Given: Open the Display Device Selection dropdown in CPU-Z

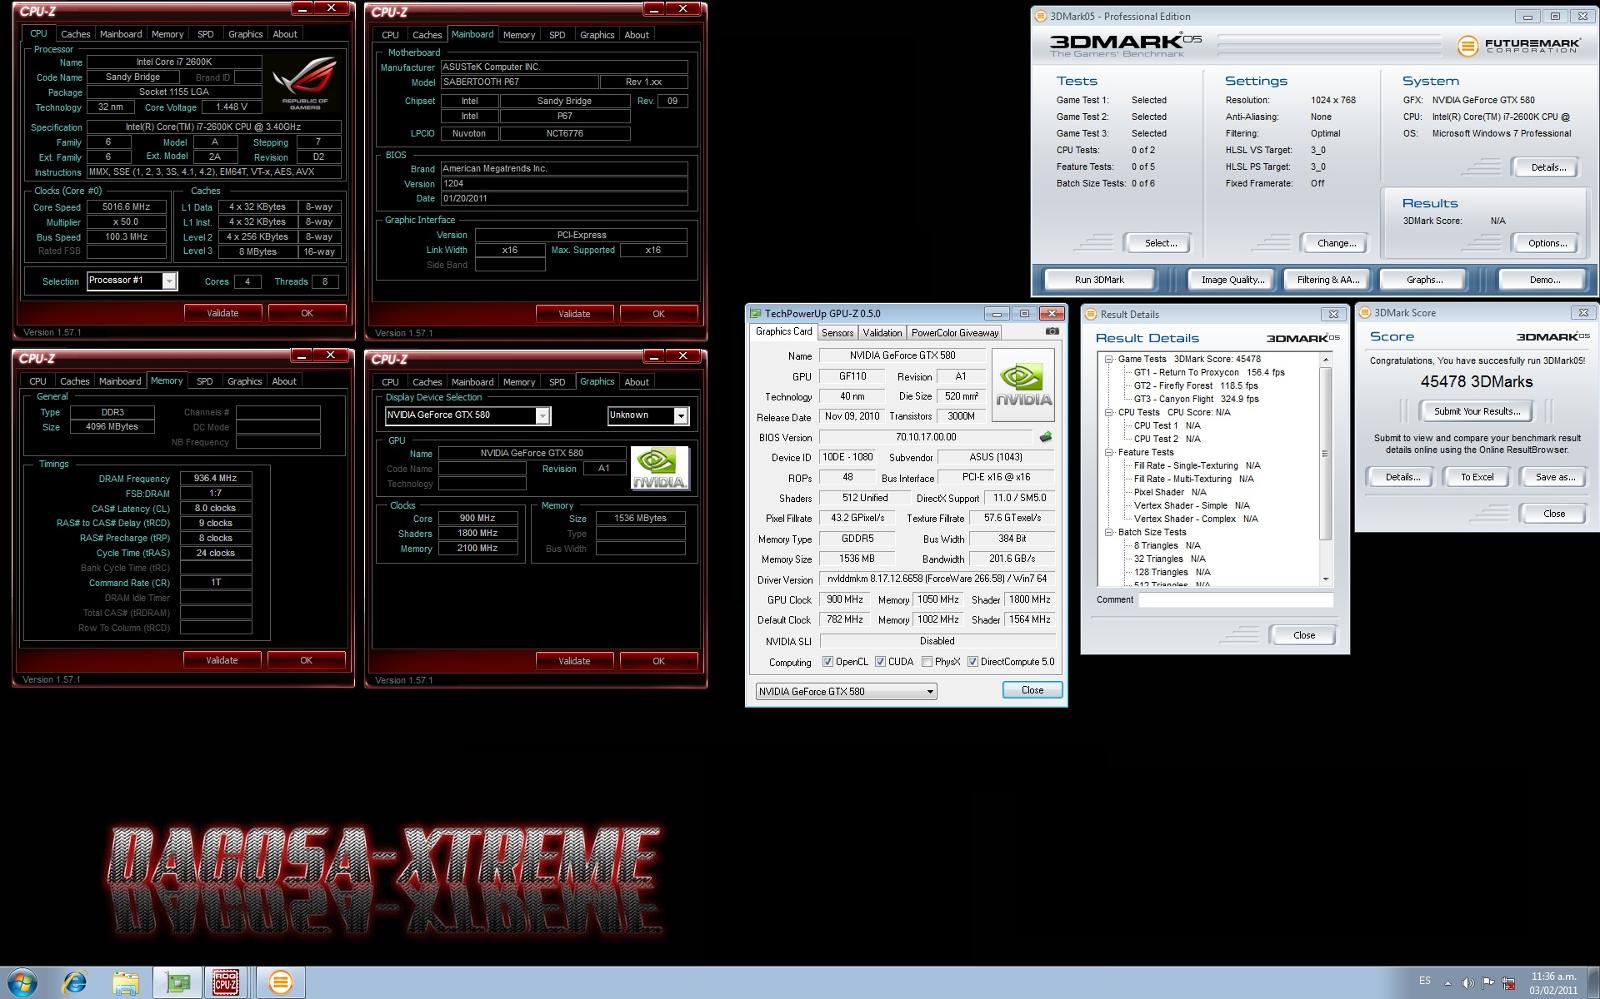Looking at the screenshot, I should pyautogui.click(x=542, y=416).
